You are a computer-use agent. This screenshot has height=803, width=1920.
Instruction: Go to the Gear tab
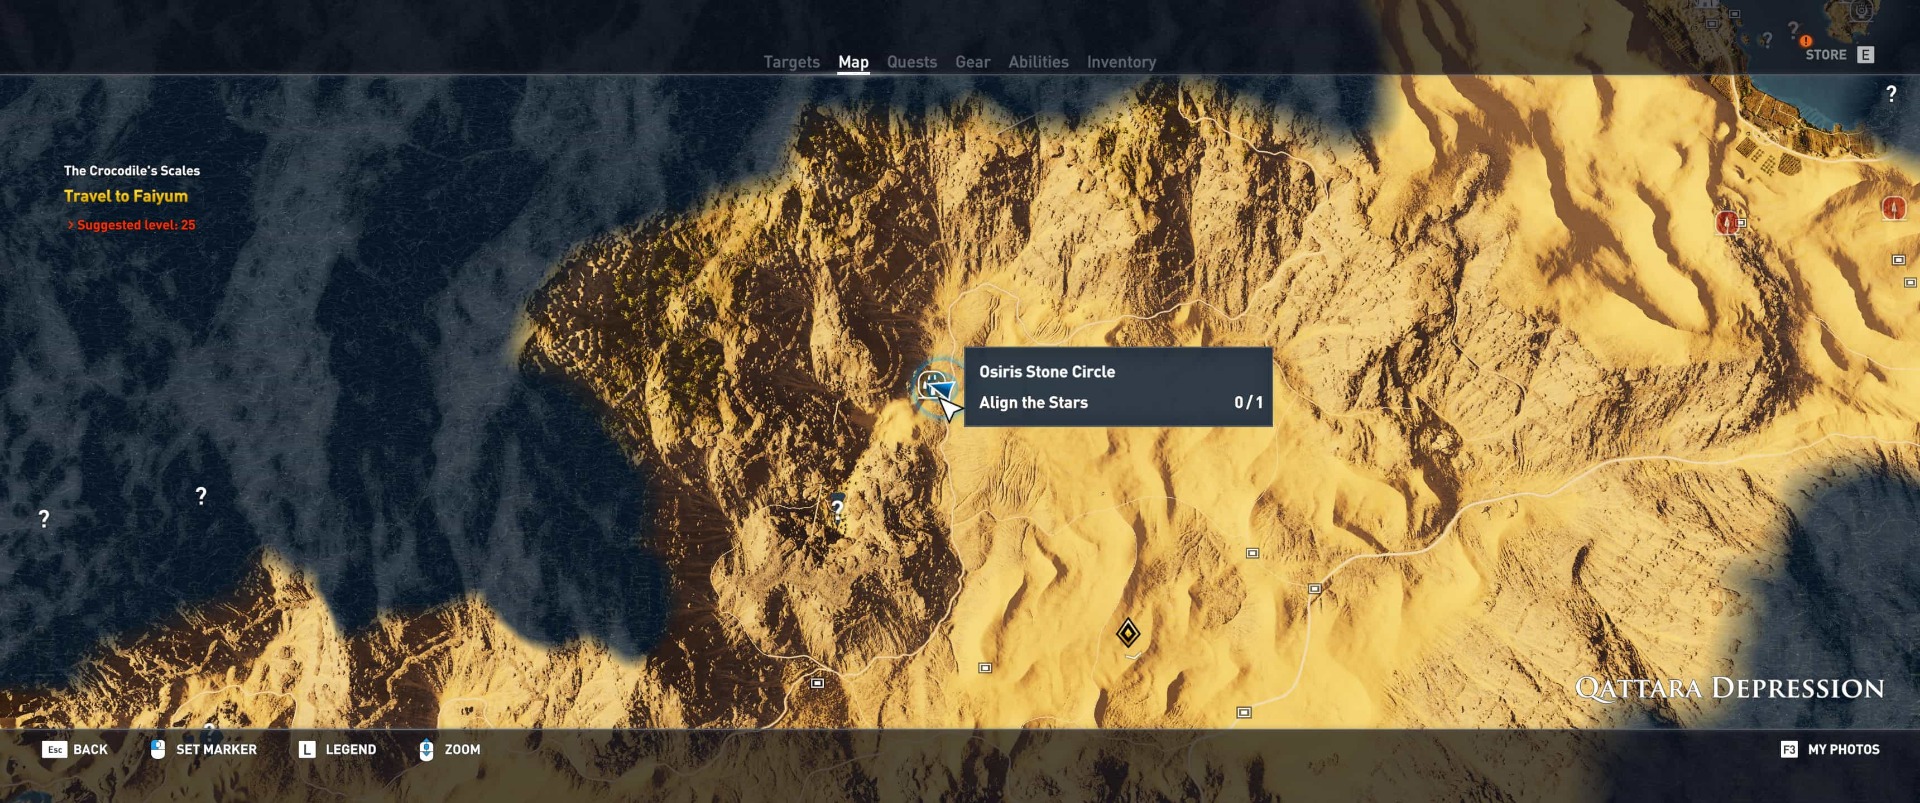tap(972, 62)
